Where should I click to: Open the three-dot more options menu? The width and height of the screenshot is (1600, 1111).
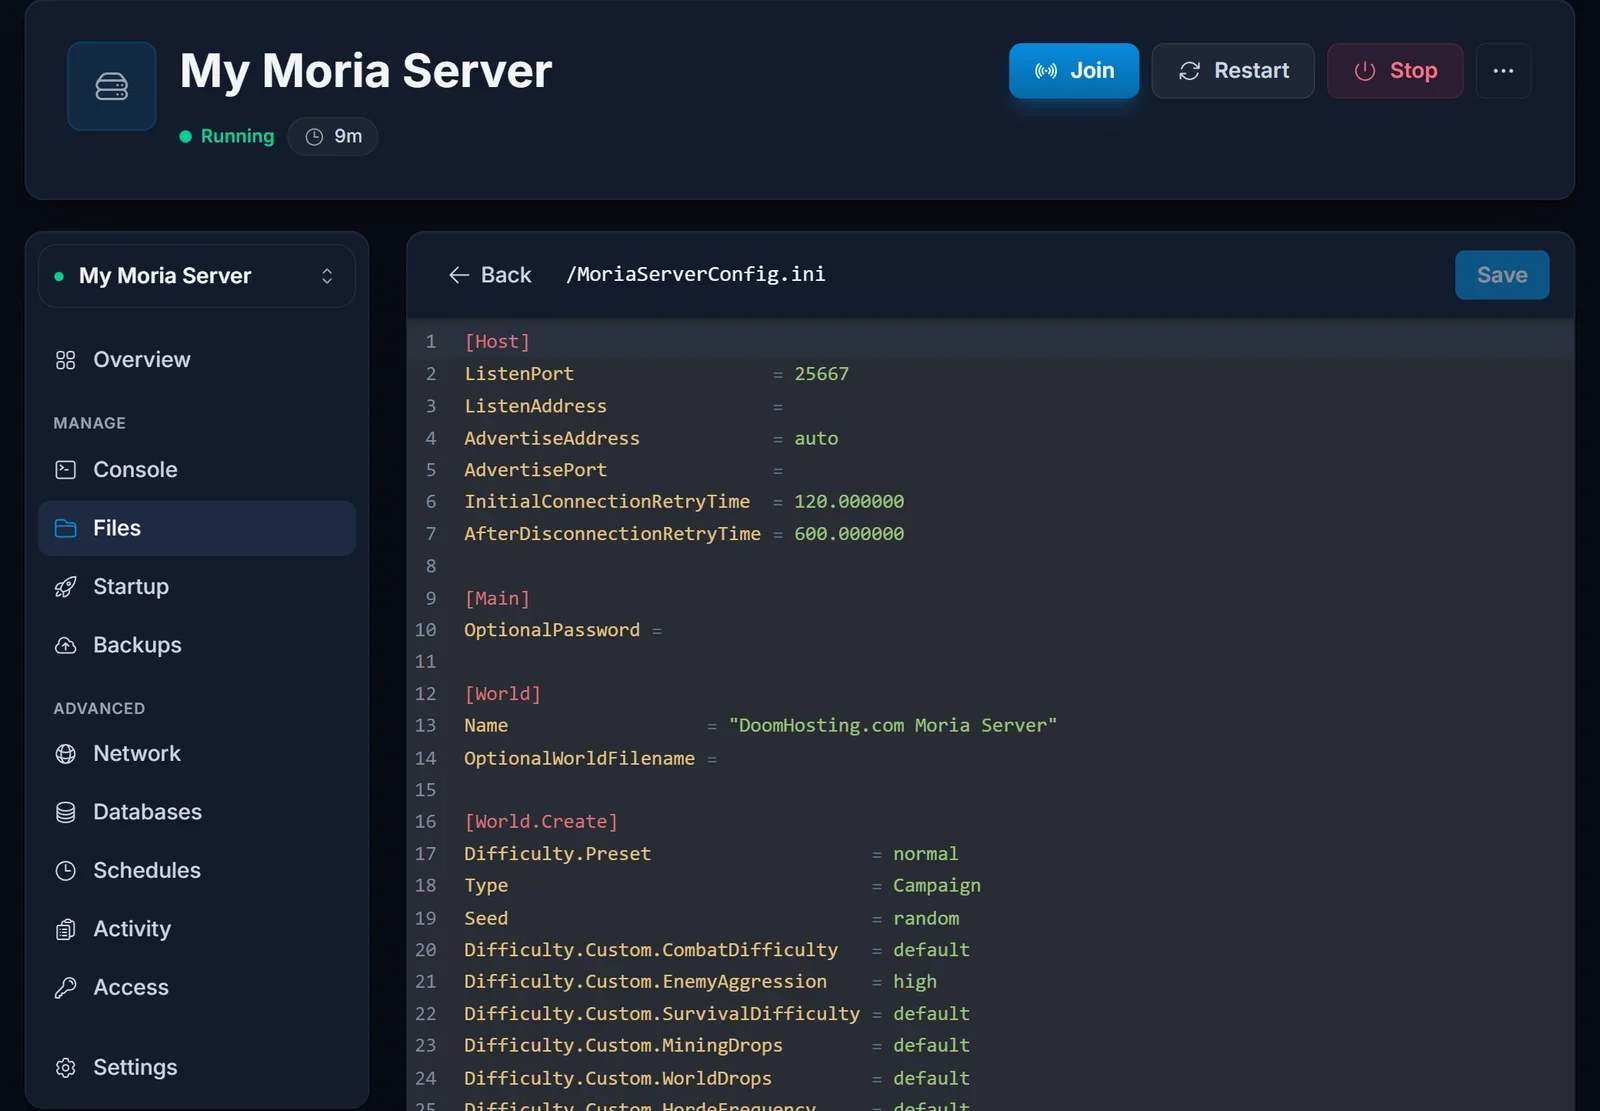1502,71
